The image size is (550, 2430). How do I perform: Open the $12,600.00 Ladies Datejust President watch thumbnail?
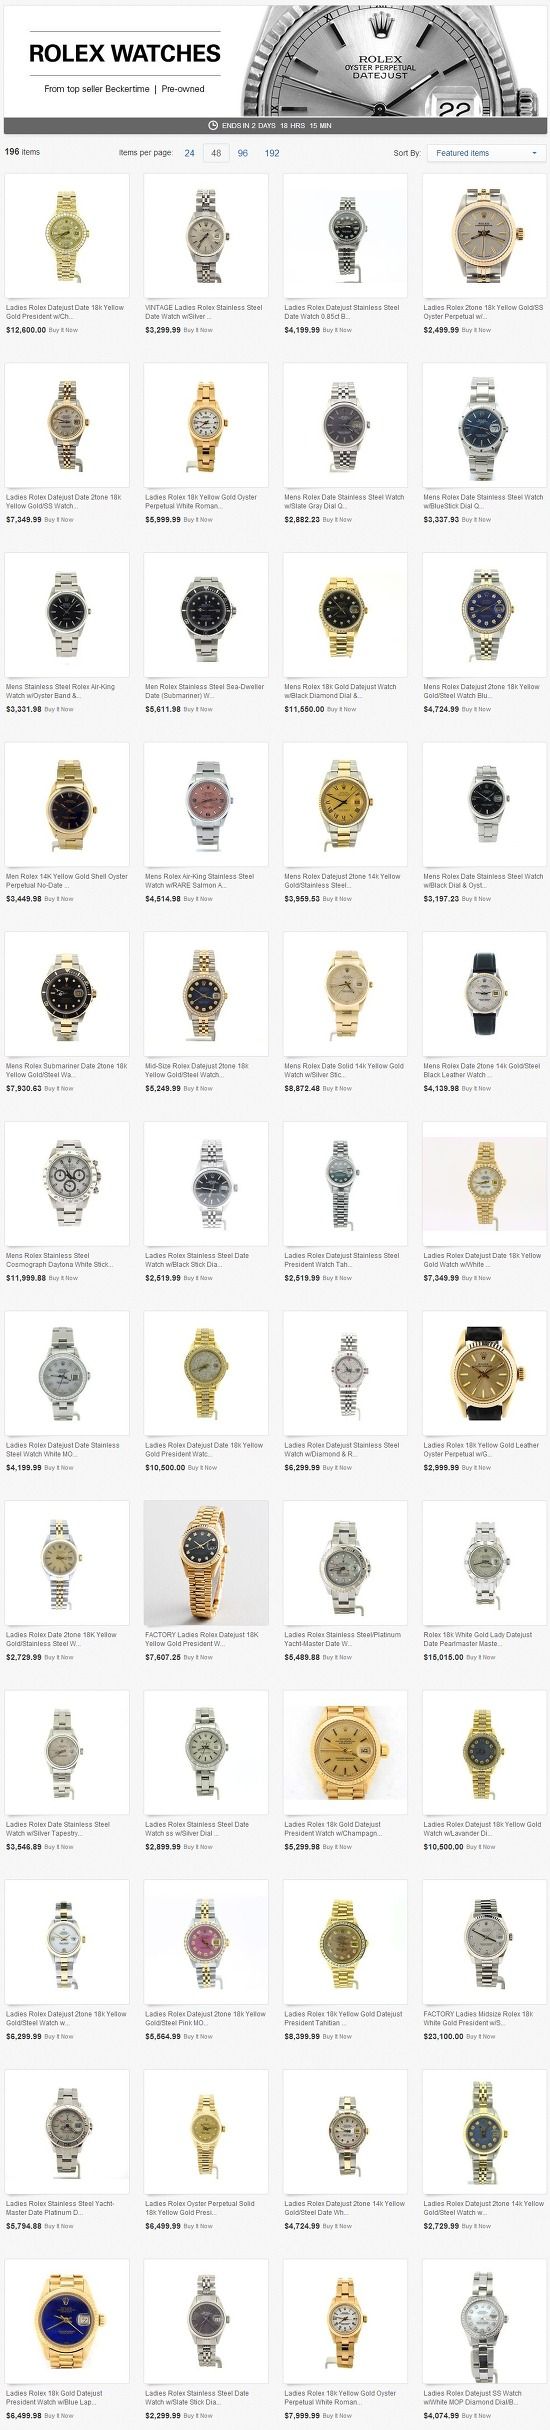coord(67,236)
